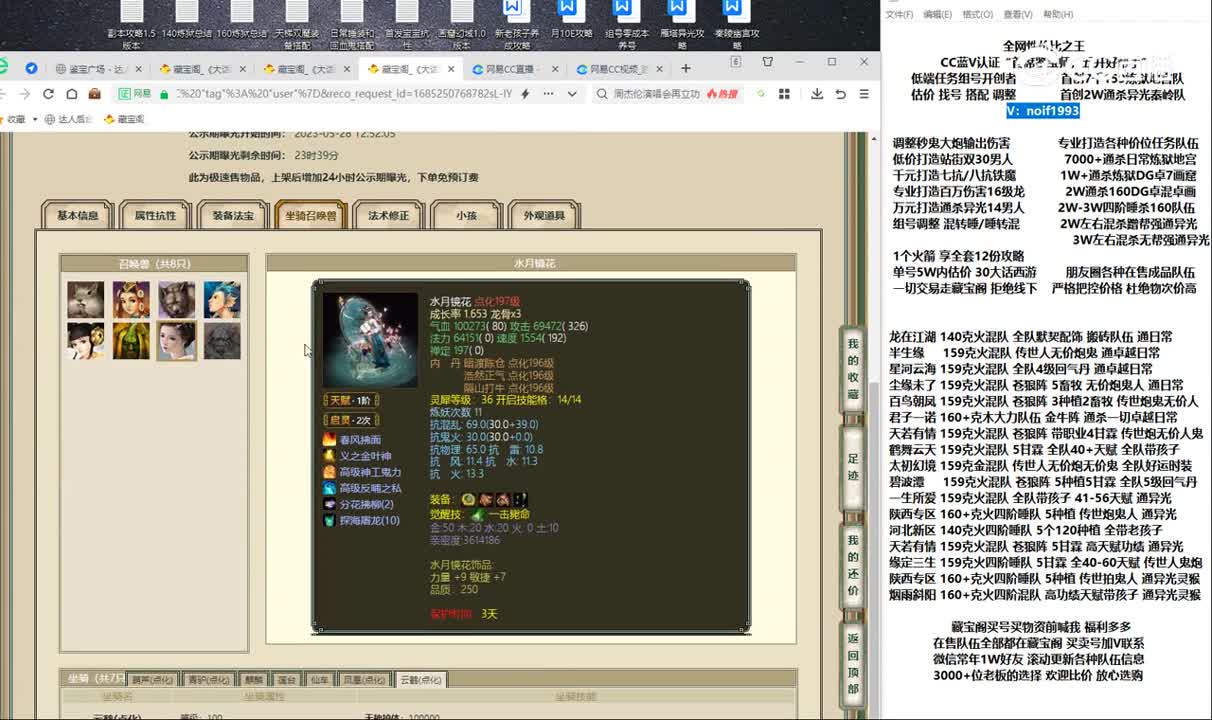Viewport: 1212px width, 720px height.
Task: Switch to the 坐骑召唤兽 tab
Action: click(x=311, y=215)
